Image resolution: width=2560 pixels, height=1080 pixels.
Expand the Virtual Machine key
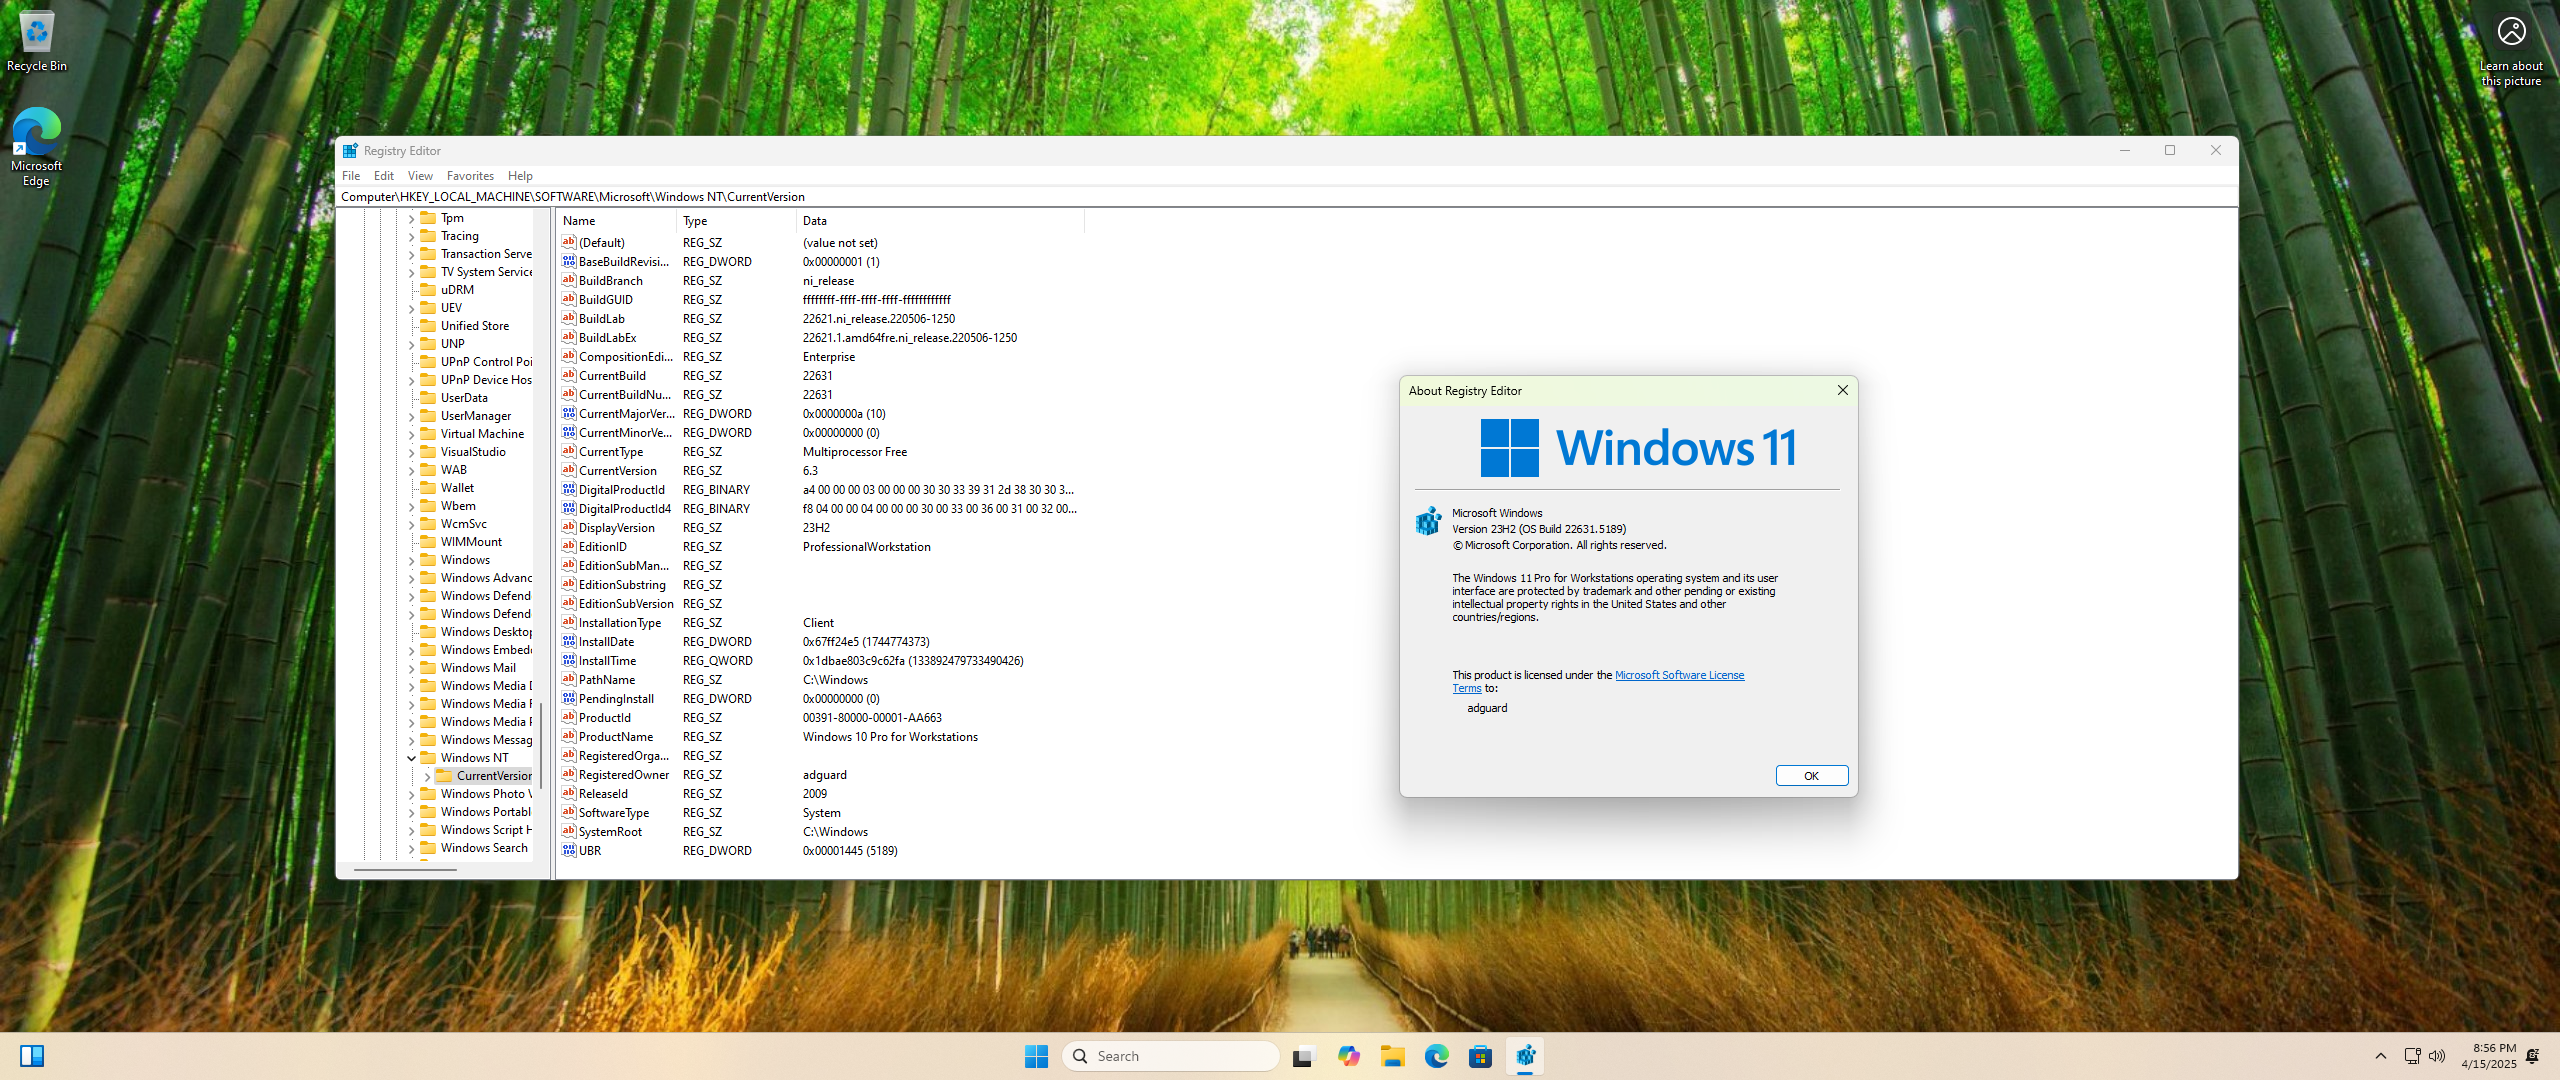412,433
